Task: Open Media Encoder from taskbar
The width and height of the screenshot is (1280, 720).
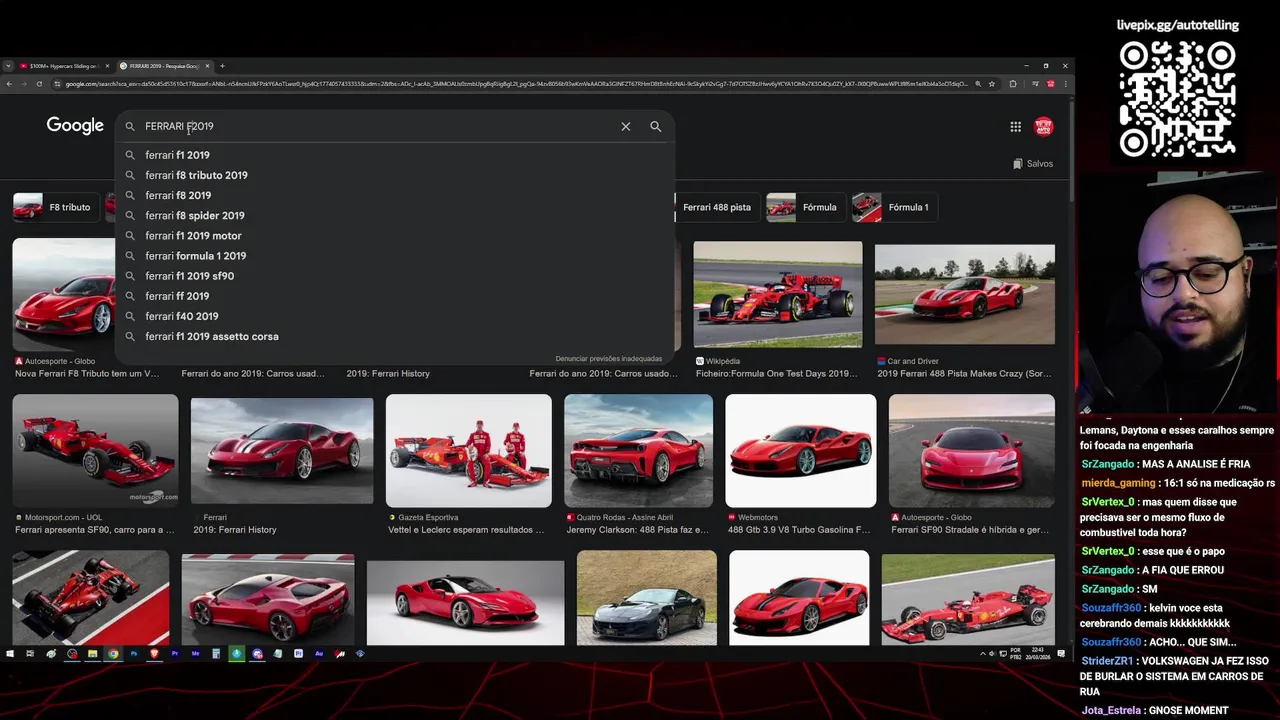Action: (196, 654)
